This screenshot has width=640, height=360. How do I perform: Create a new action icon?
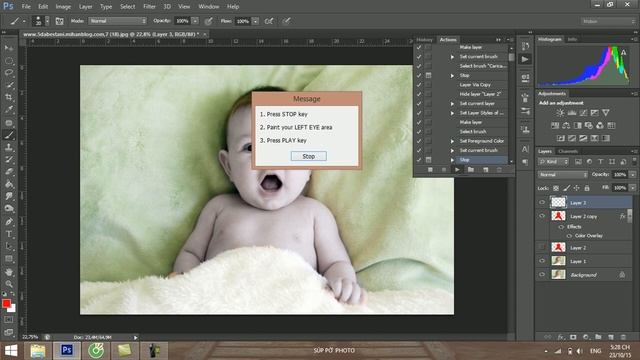[x=485, y=169]
